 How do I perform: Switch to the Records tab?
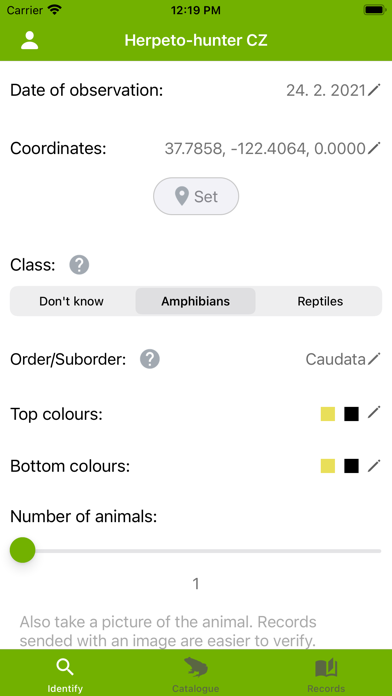[326, 675]
